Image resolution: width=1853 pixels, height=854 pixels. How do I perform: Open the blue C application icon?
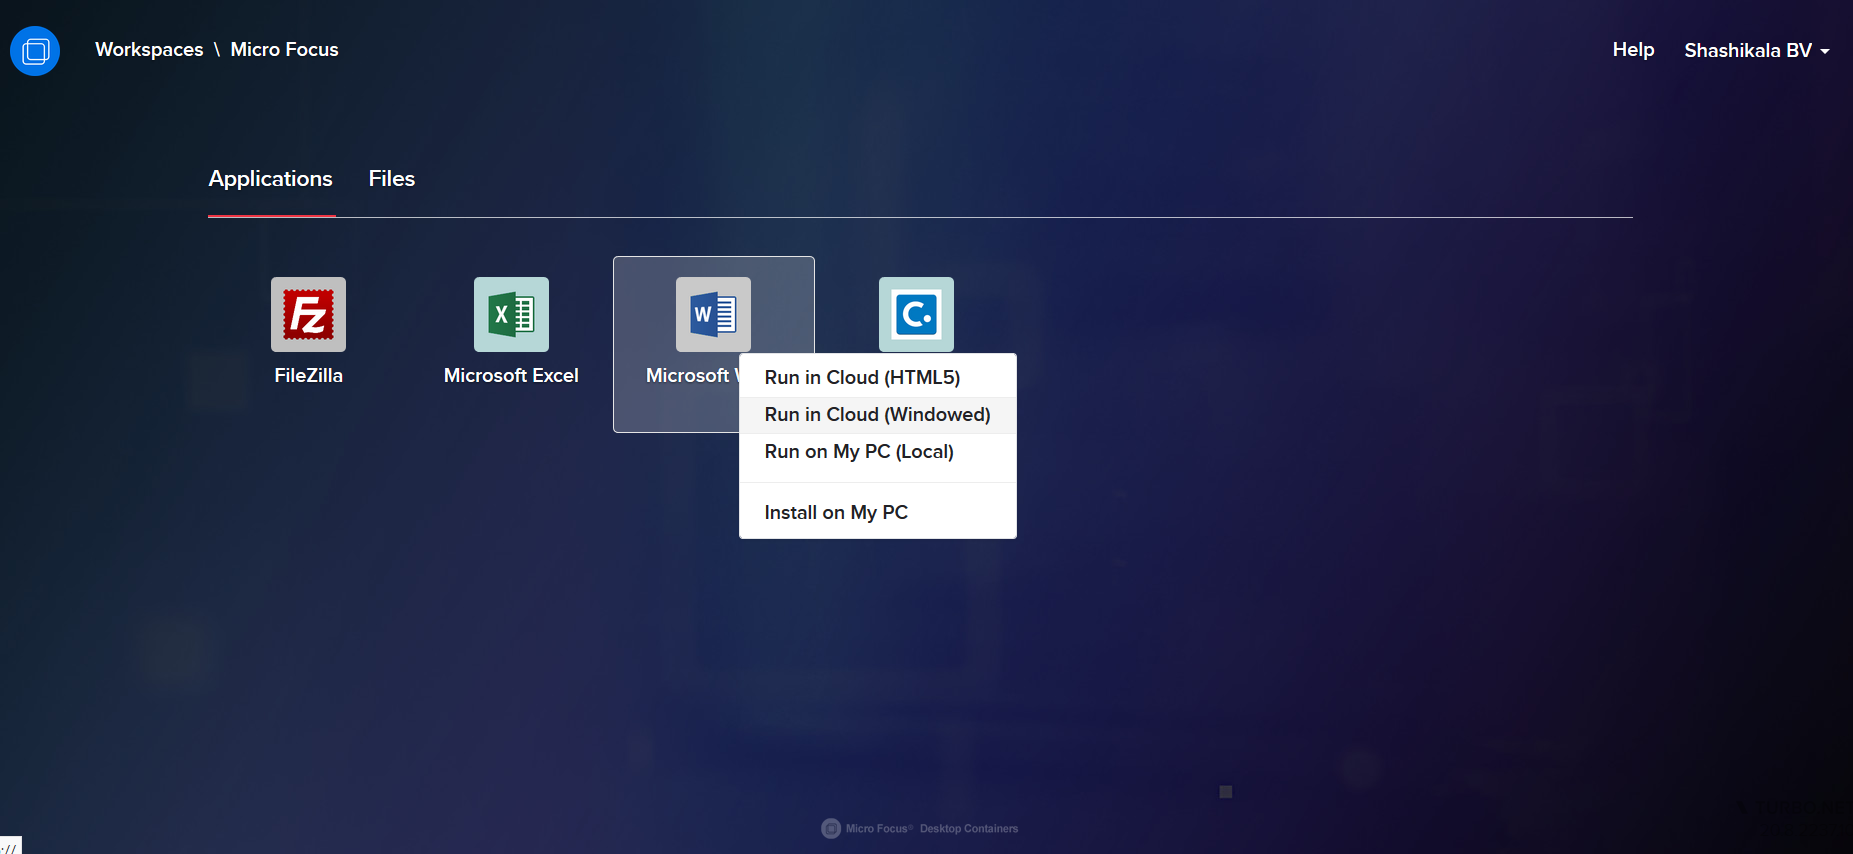(x=916, y=314)
